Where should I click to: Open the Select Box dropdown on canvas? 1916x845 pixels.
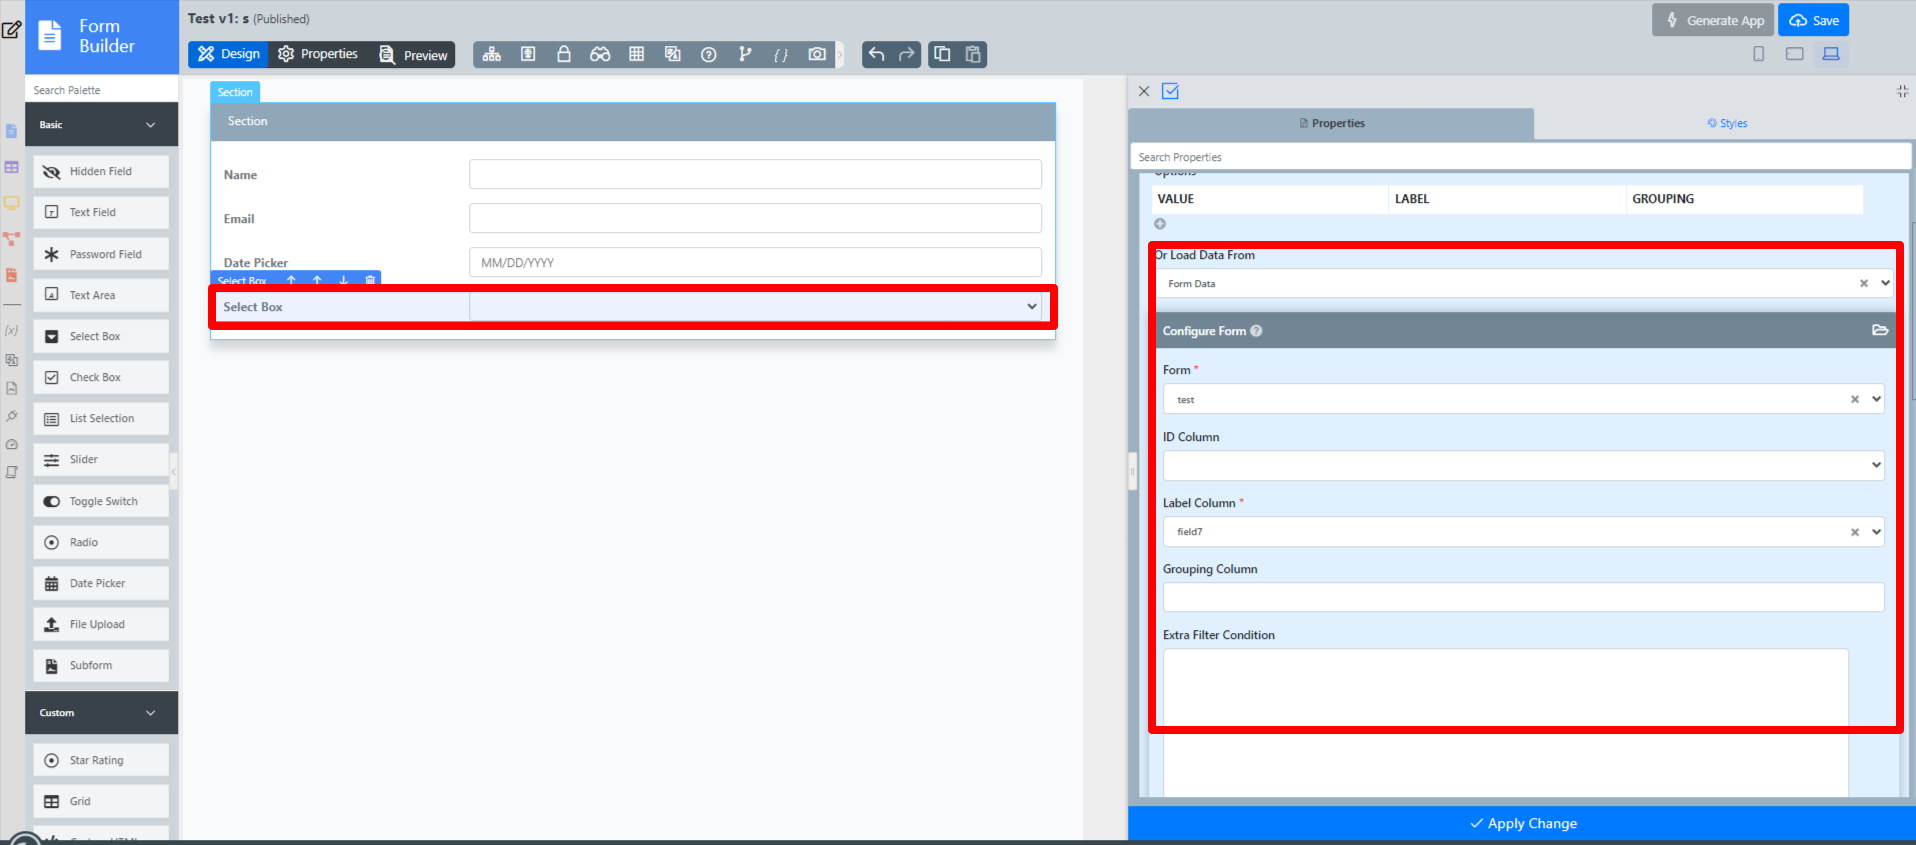[x=755, y=307]
